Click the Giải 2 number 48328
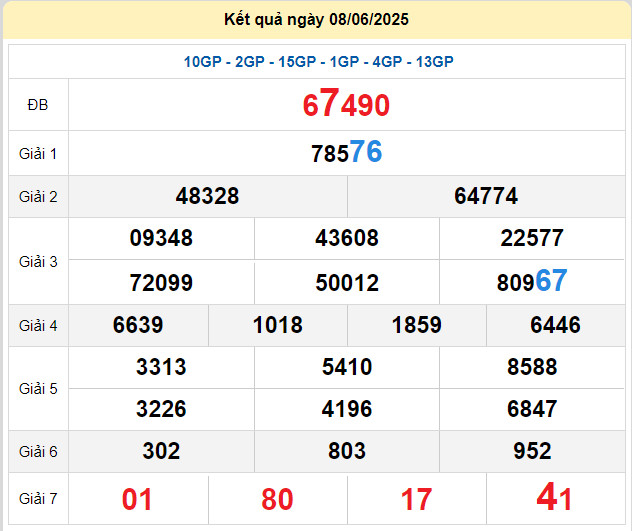 click(207, 196)
